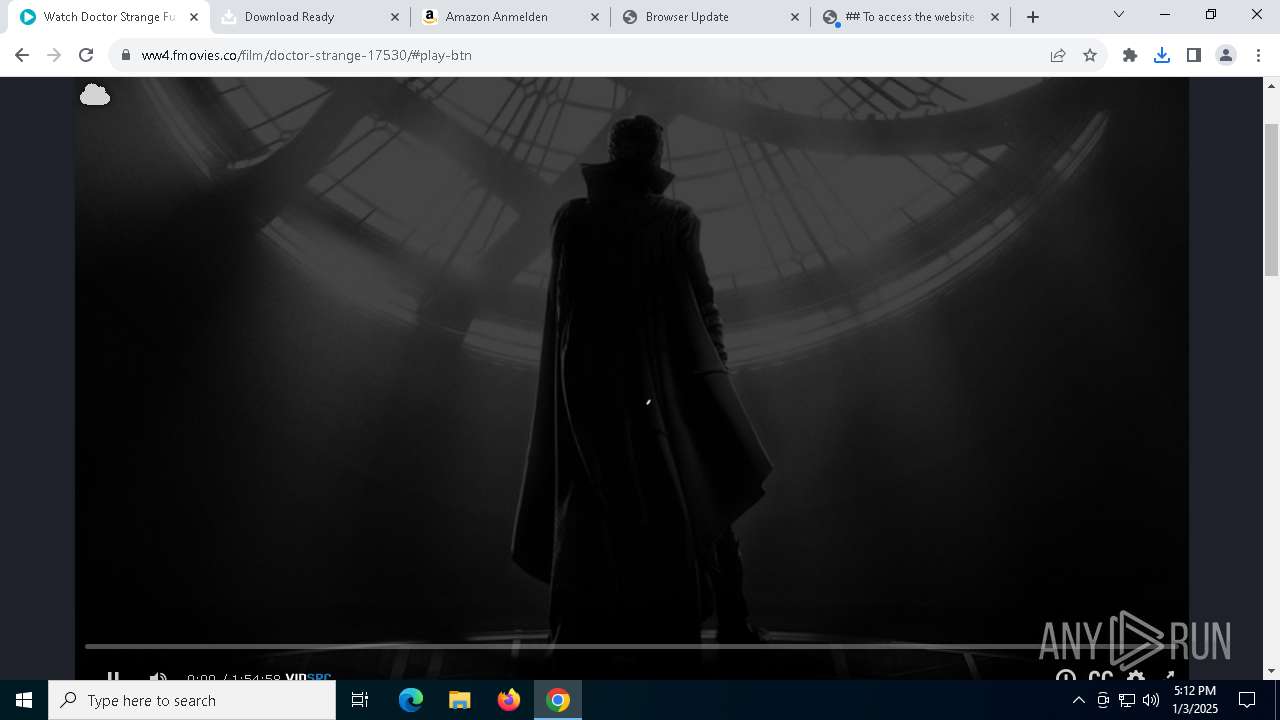Viewport: 1280px width, 720px height.
Task: Reload the current page
Action: [x=86, y=55]
